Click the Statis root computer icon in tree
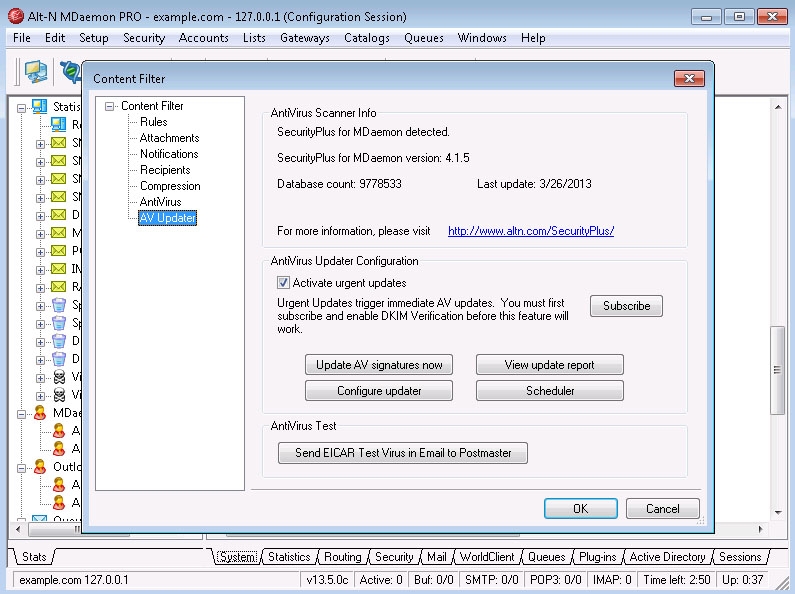 click(x=40, y=106)
